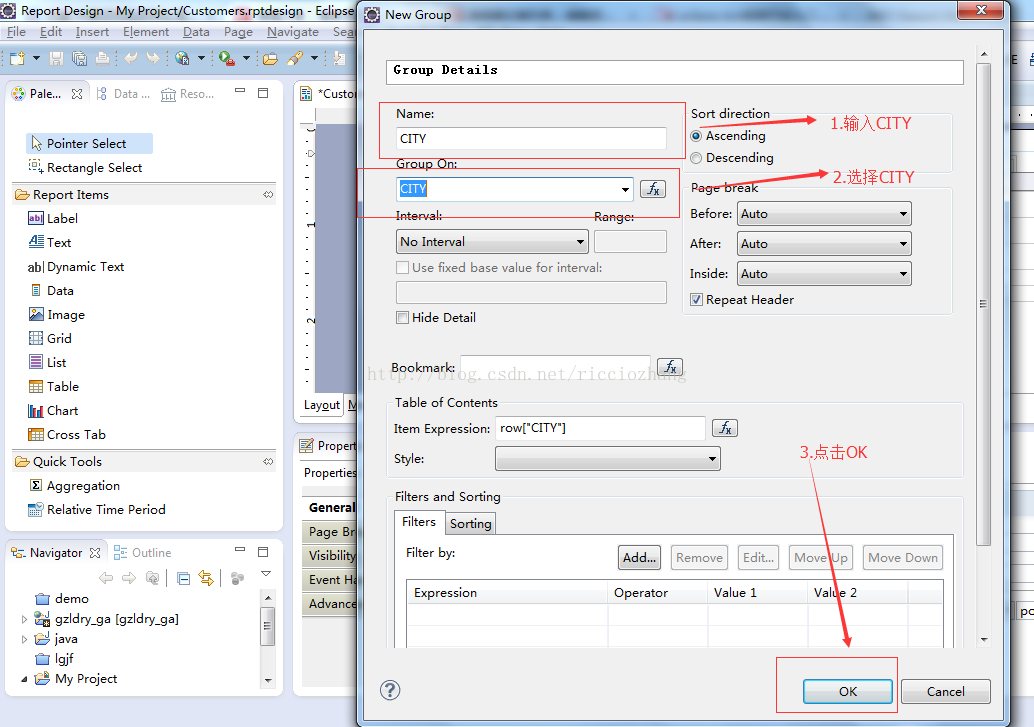Click the Add... filter button
1034x727 pixels.
point(640,557)
